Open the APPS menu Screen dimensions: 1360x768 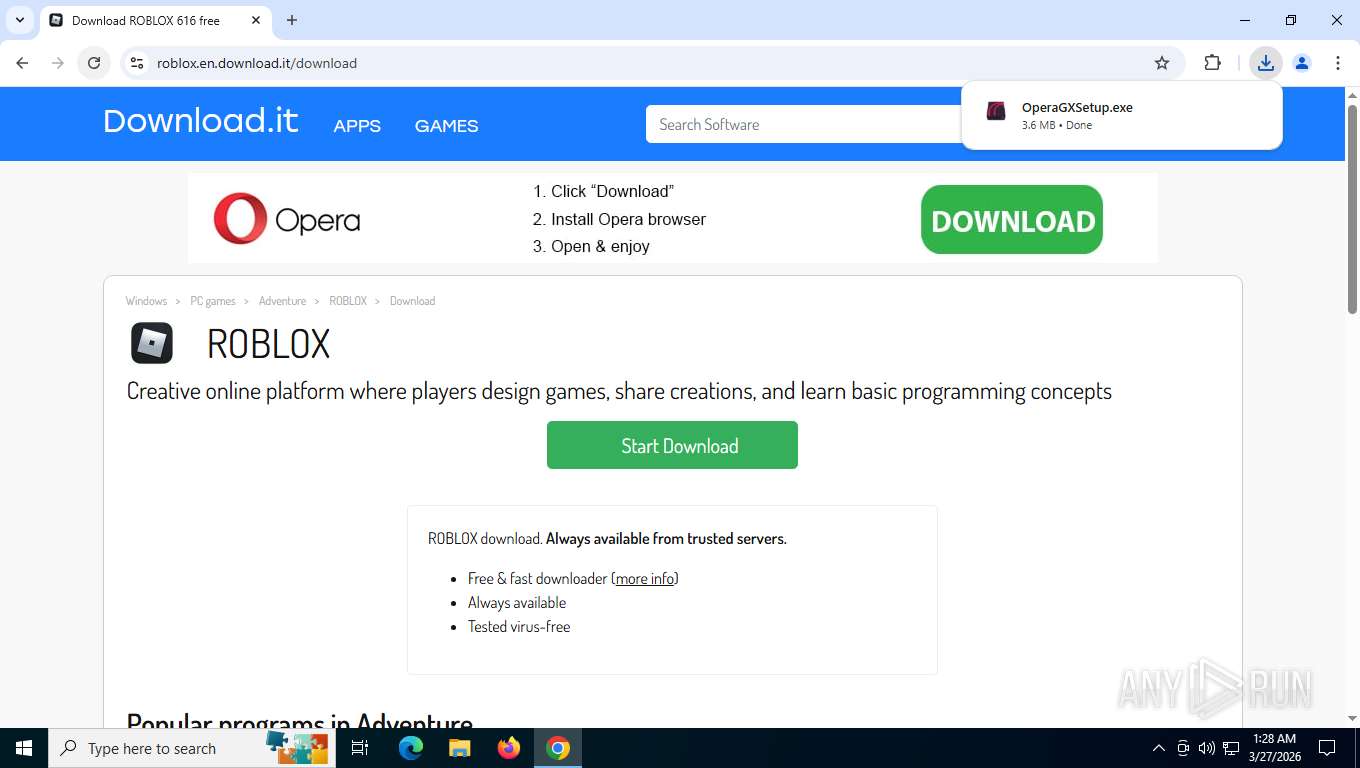pyautogui.click(x=357, y=126)
